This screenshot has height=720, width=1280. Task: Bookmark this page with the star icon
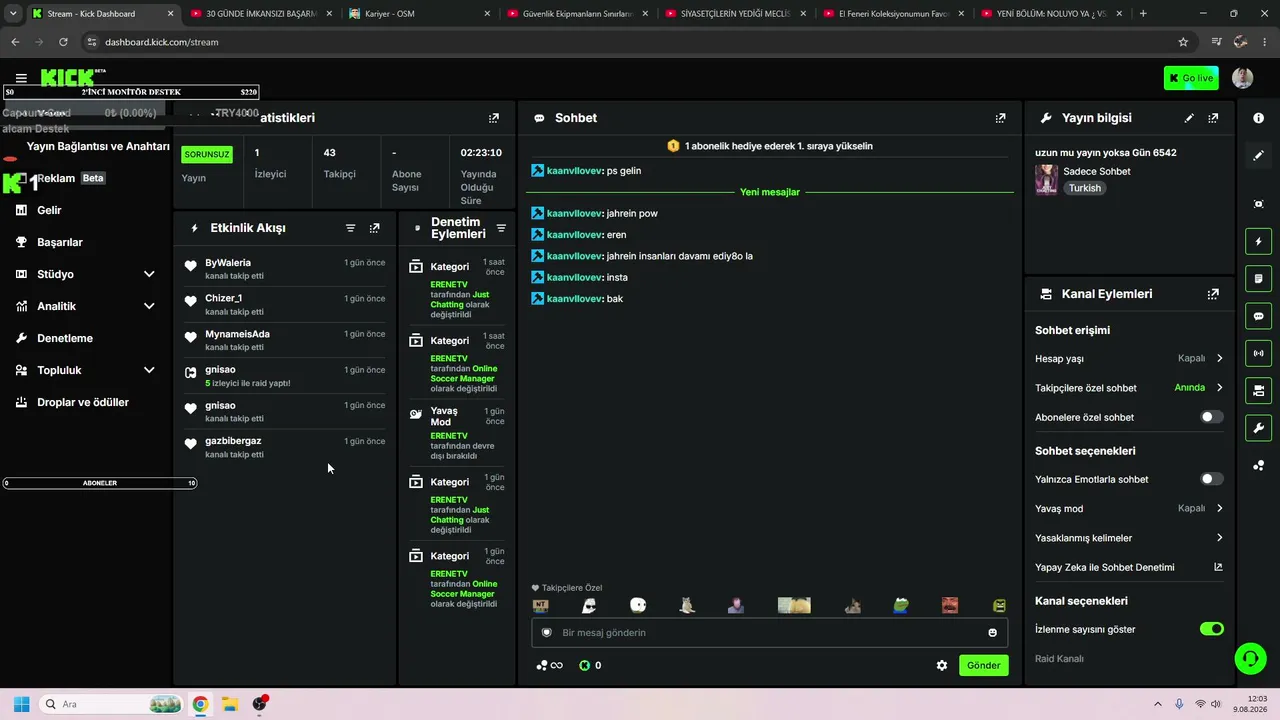(1183, 42)
